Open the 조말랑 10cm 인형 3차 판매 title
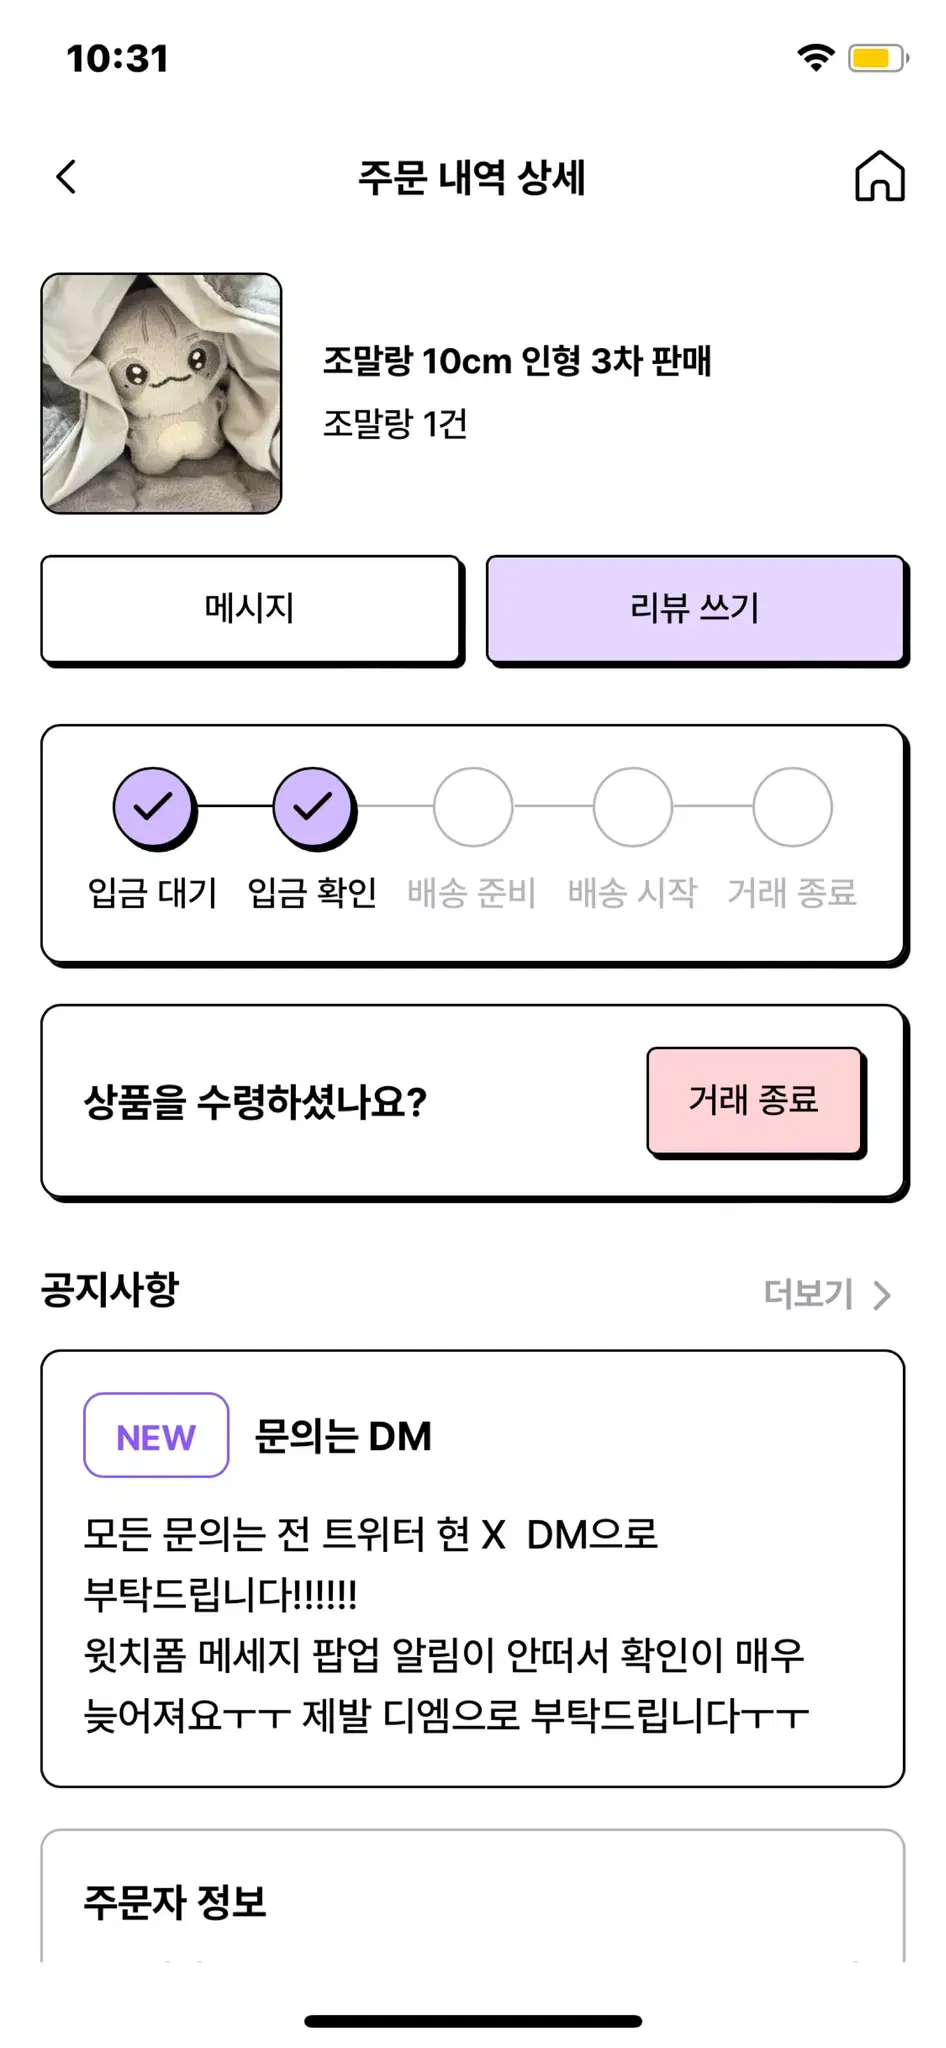 (x=516, y=361)
